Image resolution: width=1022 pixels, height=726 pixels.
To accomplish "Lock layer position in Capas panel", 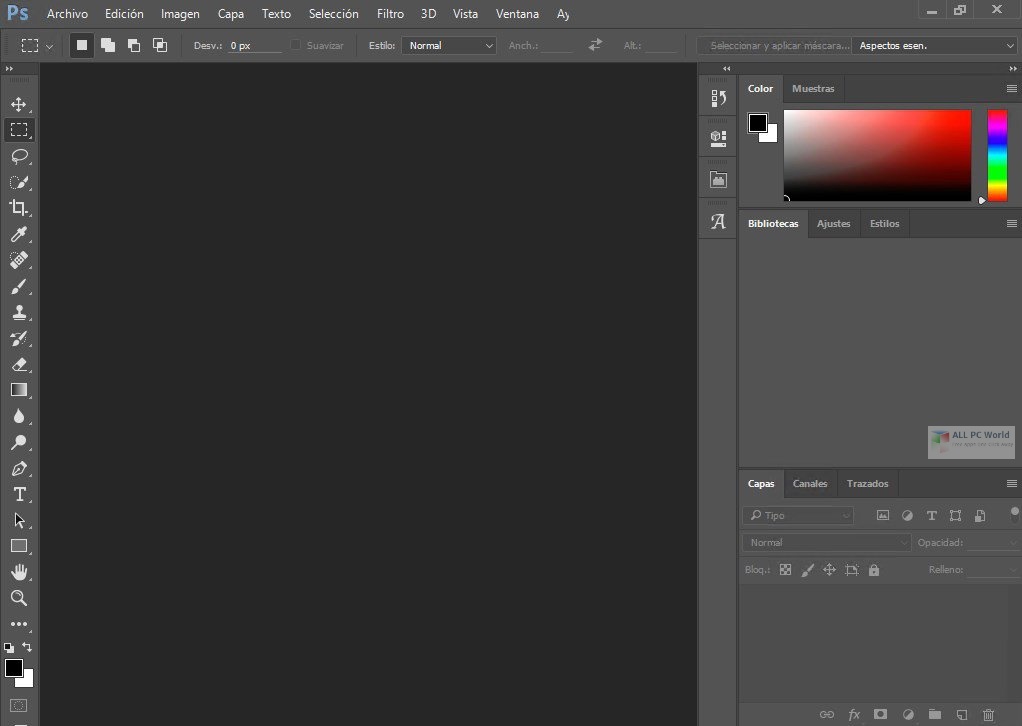I will pos(829,570).
